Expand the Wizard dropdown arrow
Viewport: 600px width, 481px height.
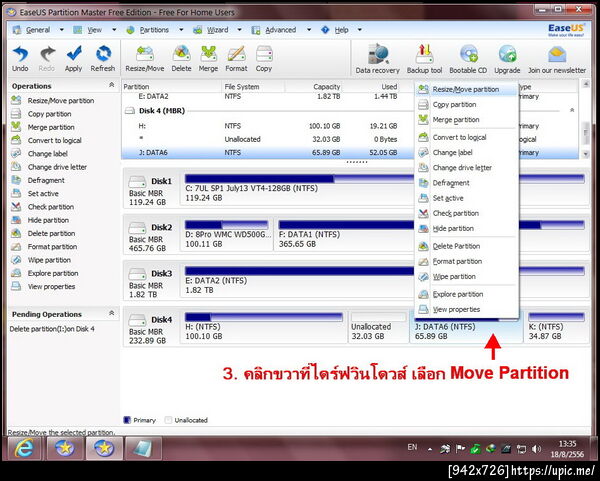point(239,30)
